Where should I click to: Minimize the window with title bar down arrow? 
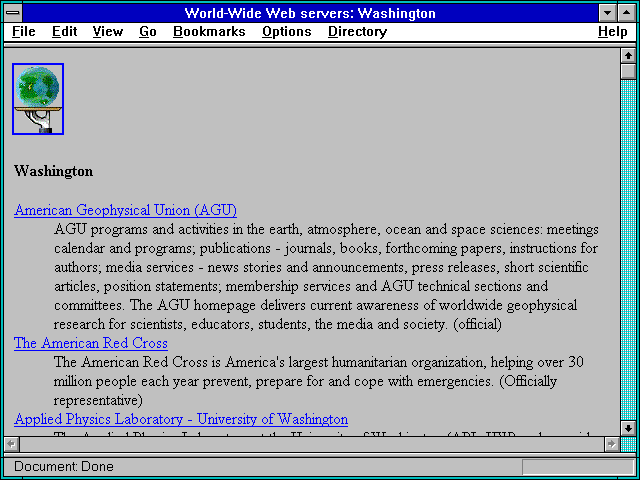tap(608, 13)
